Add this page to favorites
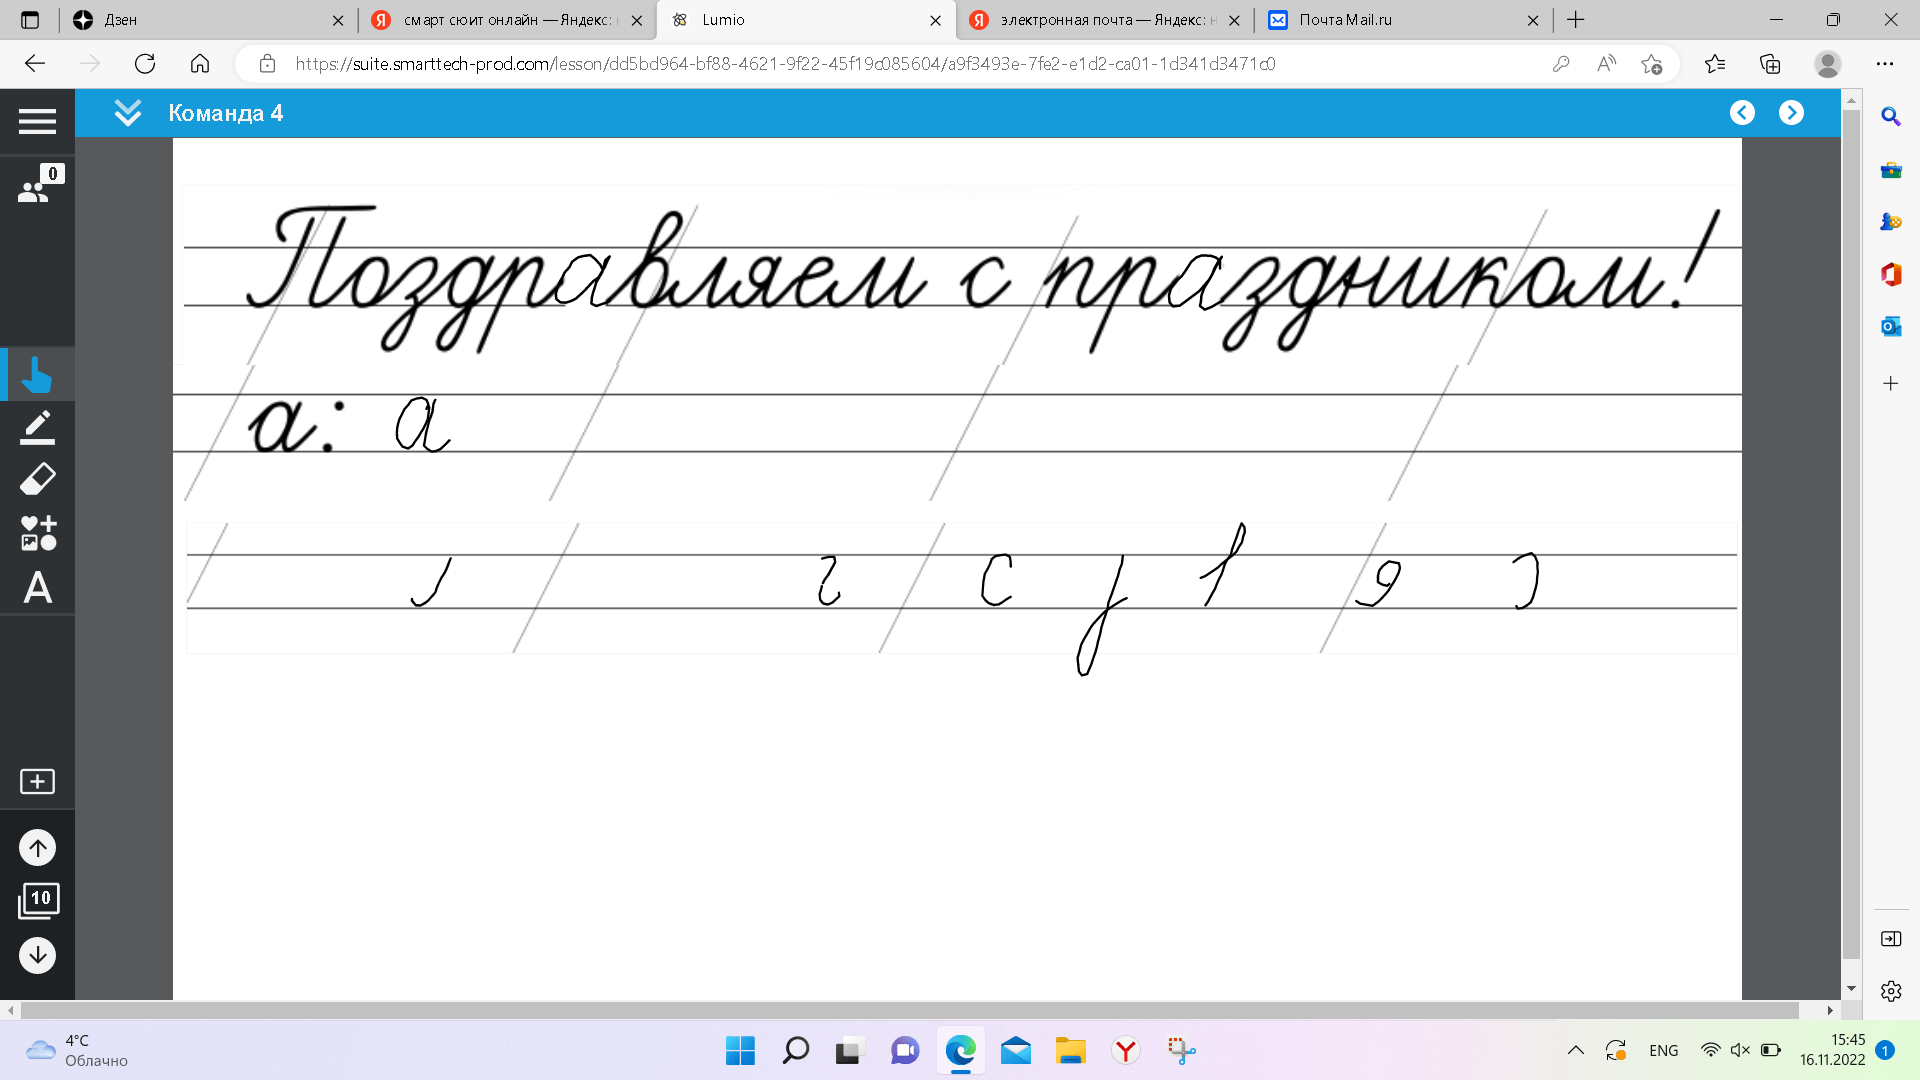 [x=1651, y=64]
